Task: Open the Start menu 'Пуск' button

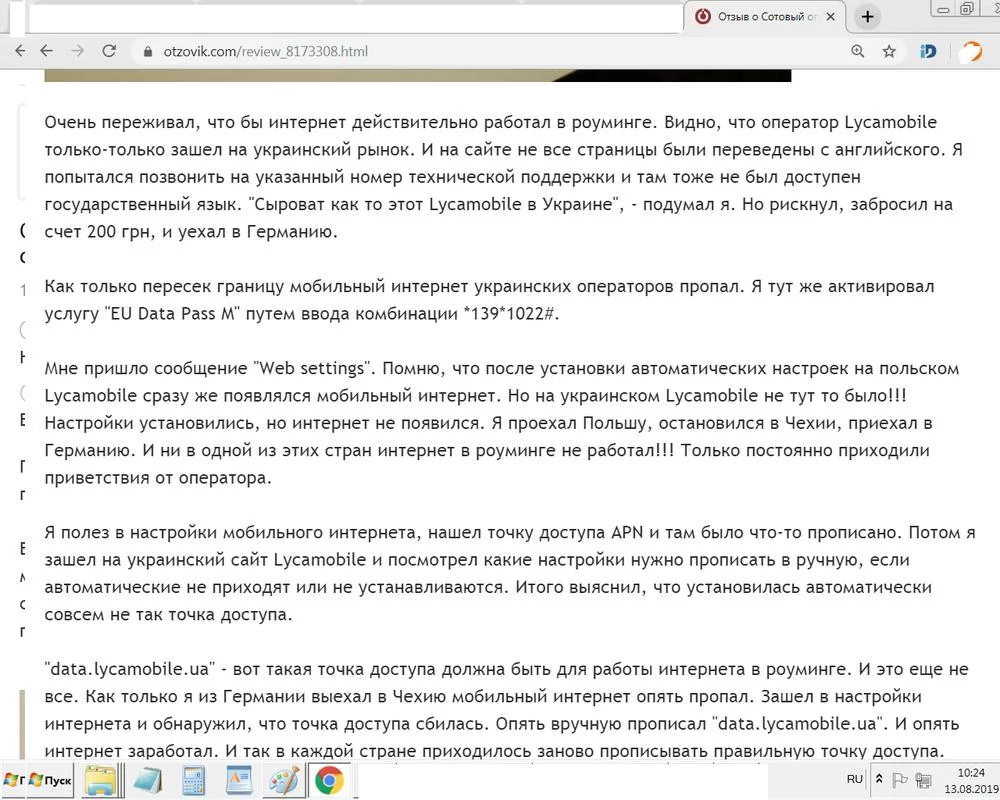Action: pyautogui.click(x=51, y=780)
